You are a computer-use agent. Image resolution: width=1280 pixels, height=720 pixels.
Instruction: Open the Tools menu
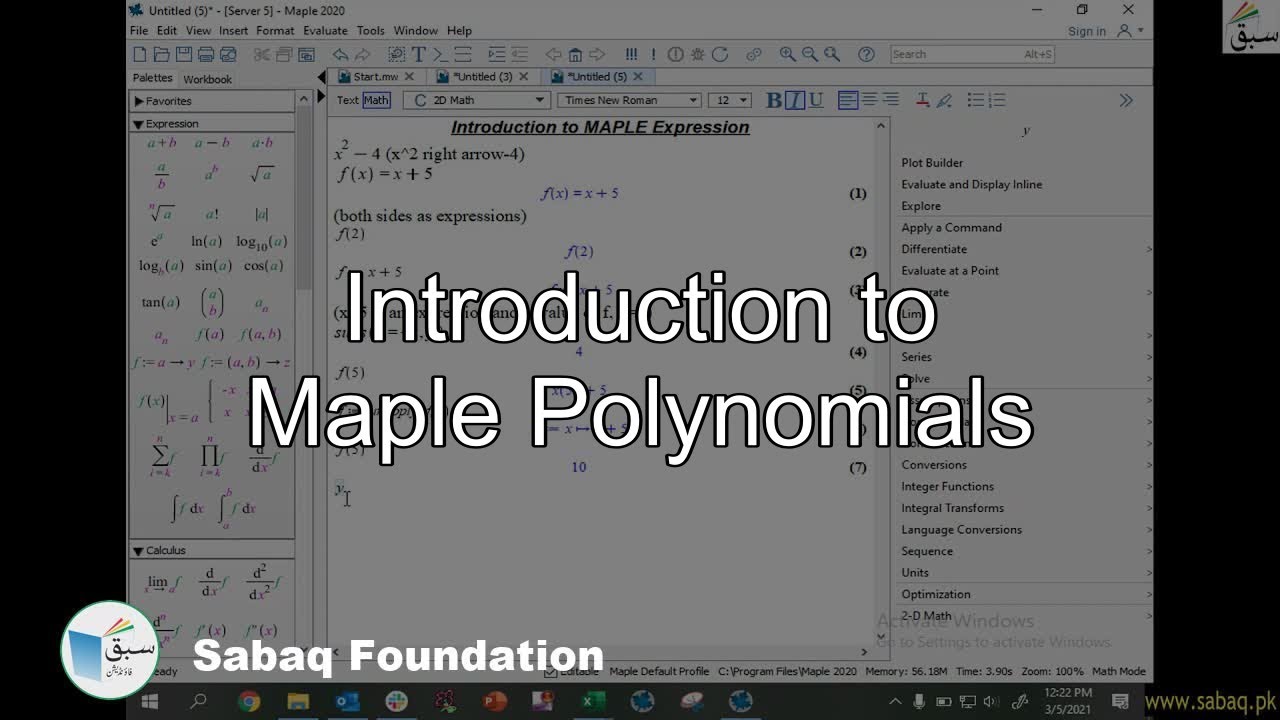point(370,31)
